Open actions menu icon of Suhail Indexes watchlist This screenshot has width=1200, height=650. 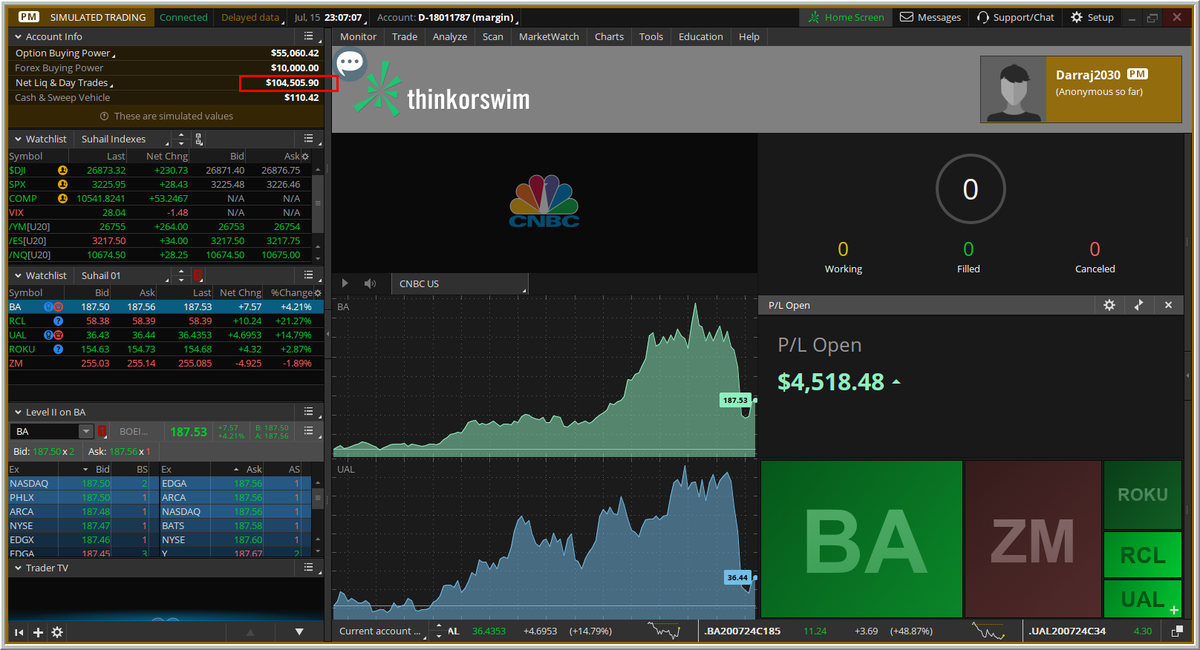click(311, 139)
